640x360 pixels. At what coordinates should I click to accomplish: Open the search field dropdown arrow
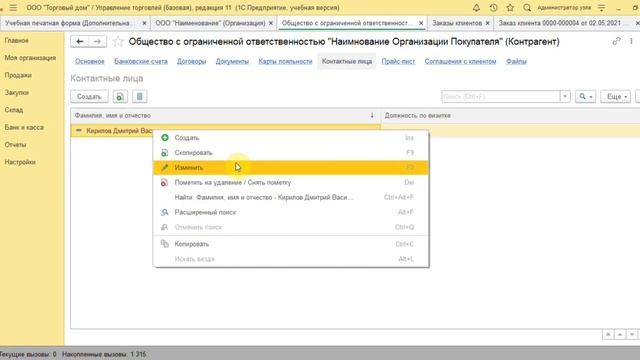tap(565, 97)
